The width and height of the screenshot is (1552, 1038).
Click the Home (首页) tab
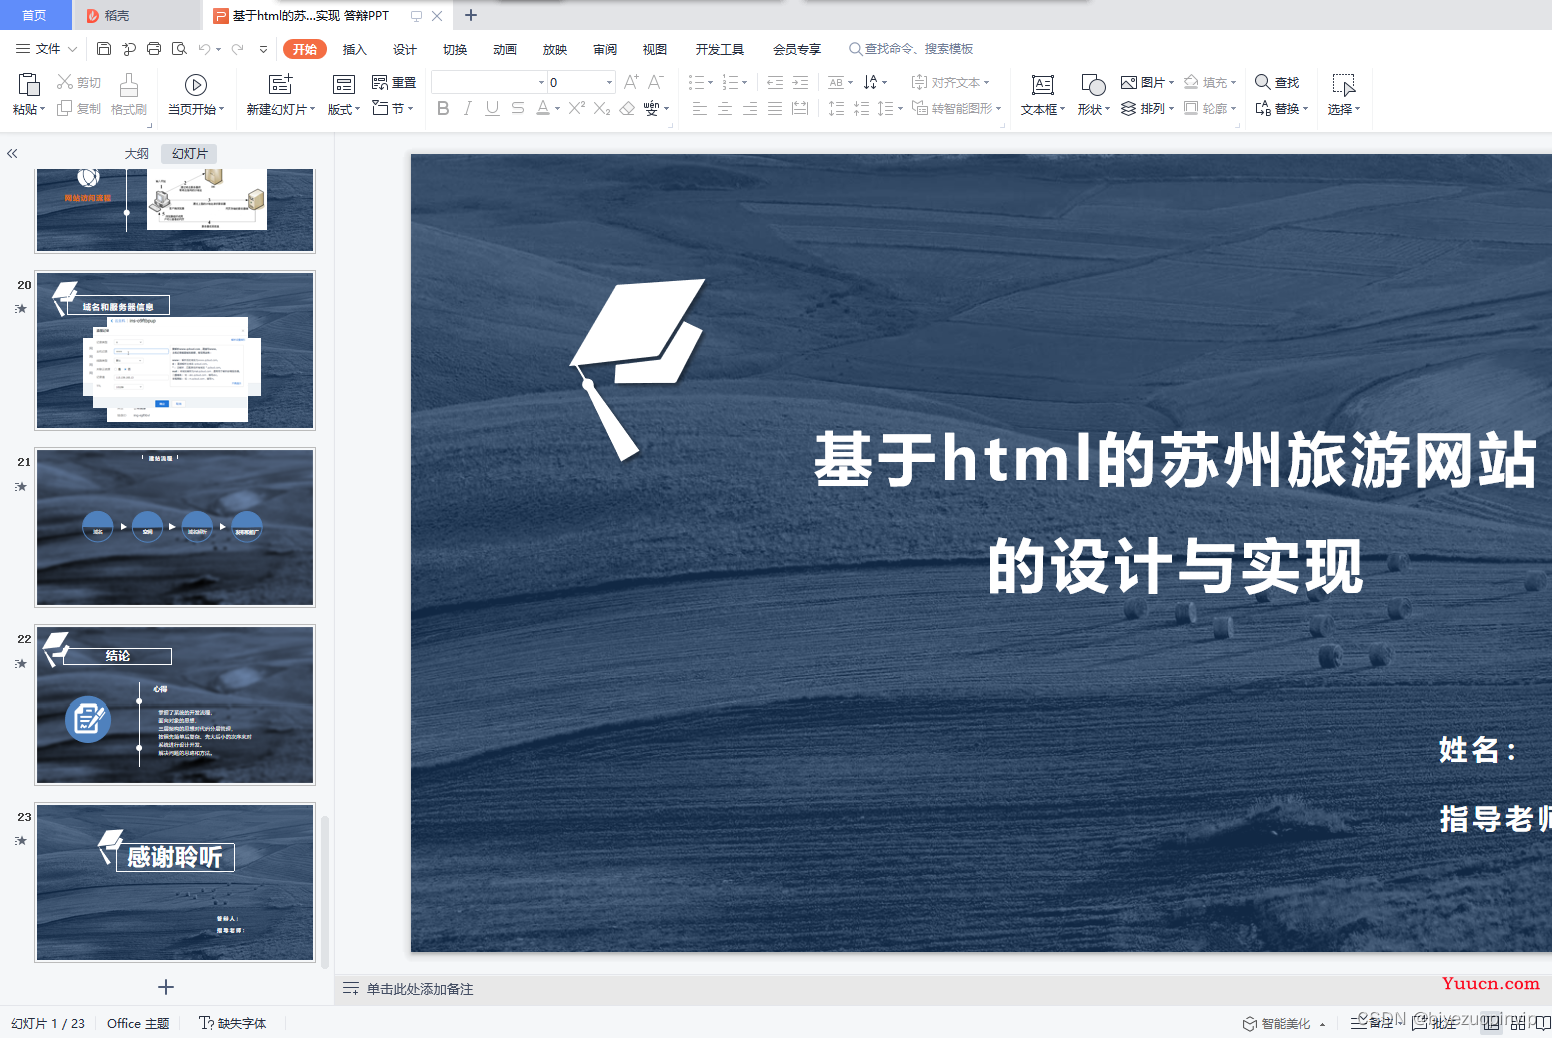click(x=34, y=15)
